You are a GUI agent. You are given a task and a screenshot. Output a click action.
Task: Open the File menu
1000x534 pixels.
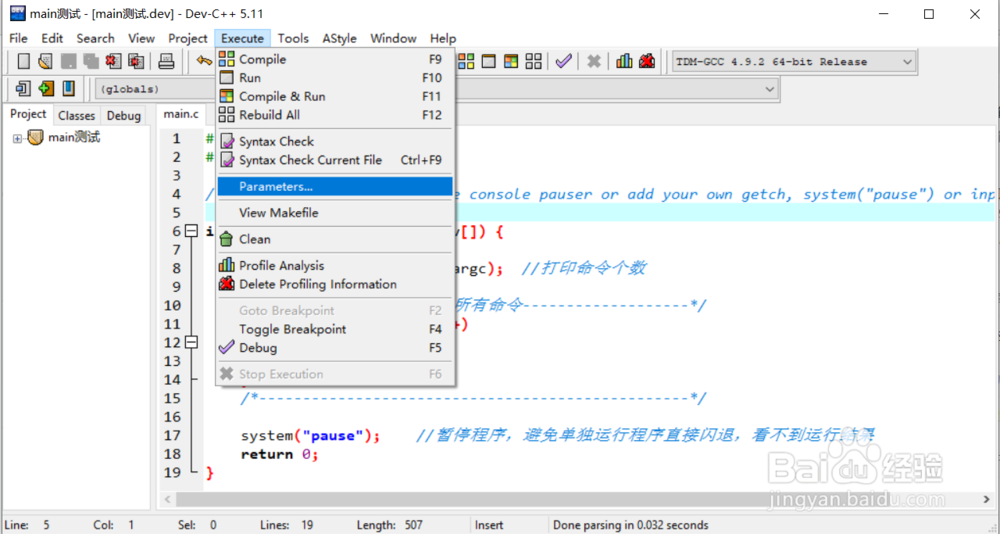point(18,38)
